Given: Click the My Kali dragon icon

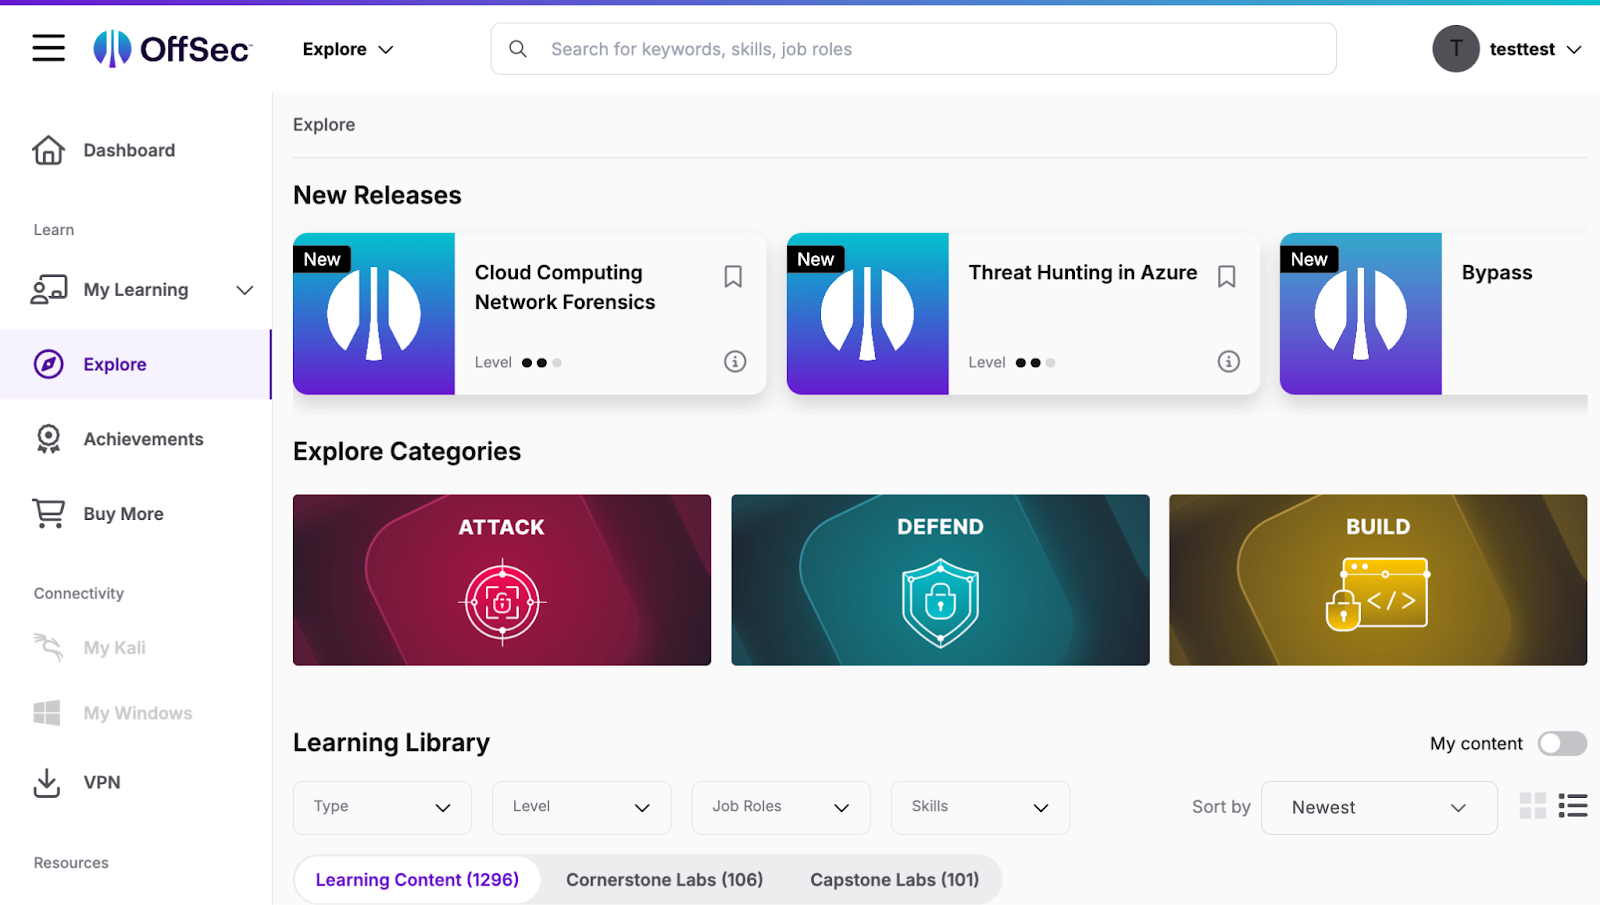Looking at the screenshot, I should coord(48,647).
